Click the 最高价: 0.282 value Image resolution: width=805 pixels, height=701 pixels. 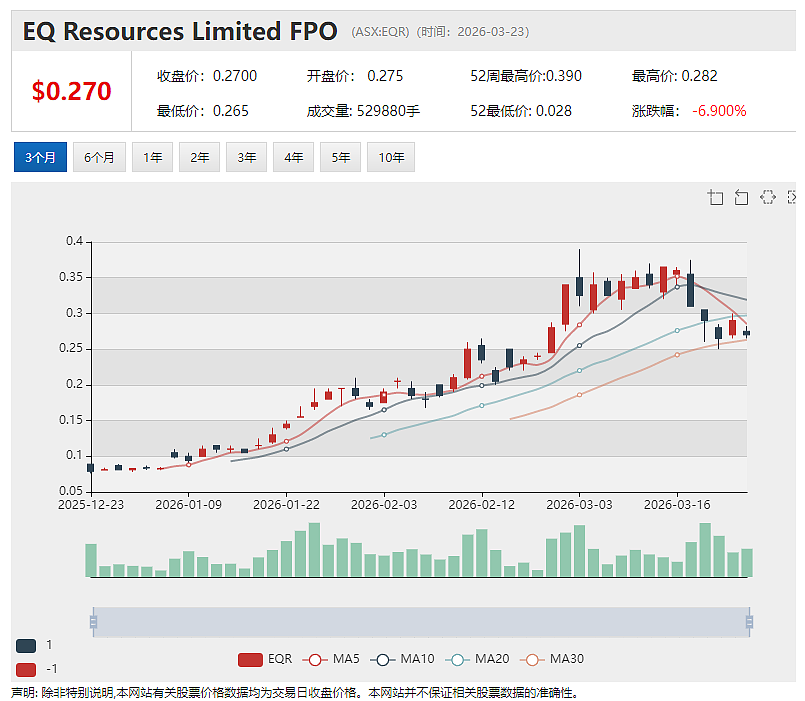675,76
